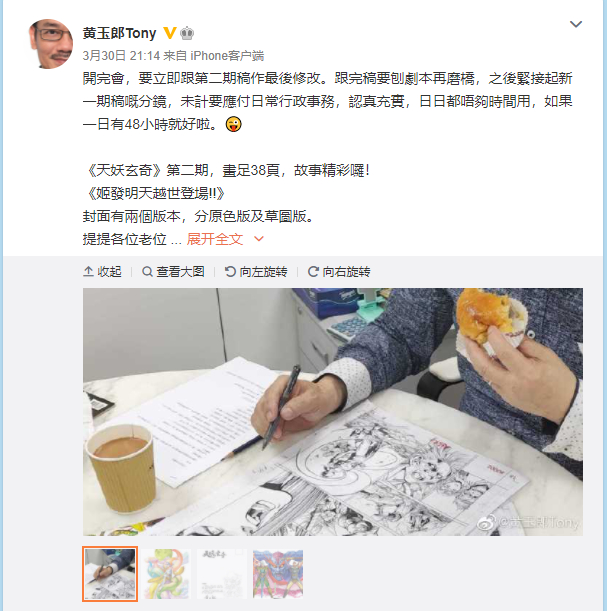Viewport: 607px width, 611px height.
Task: Select the third sketch cover thumbnail
Action: click(x=222, y=574)
